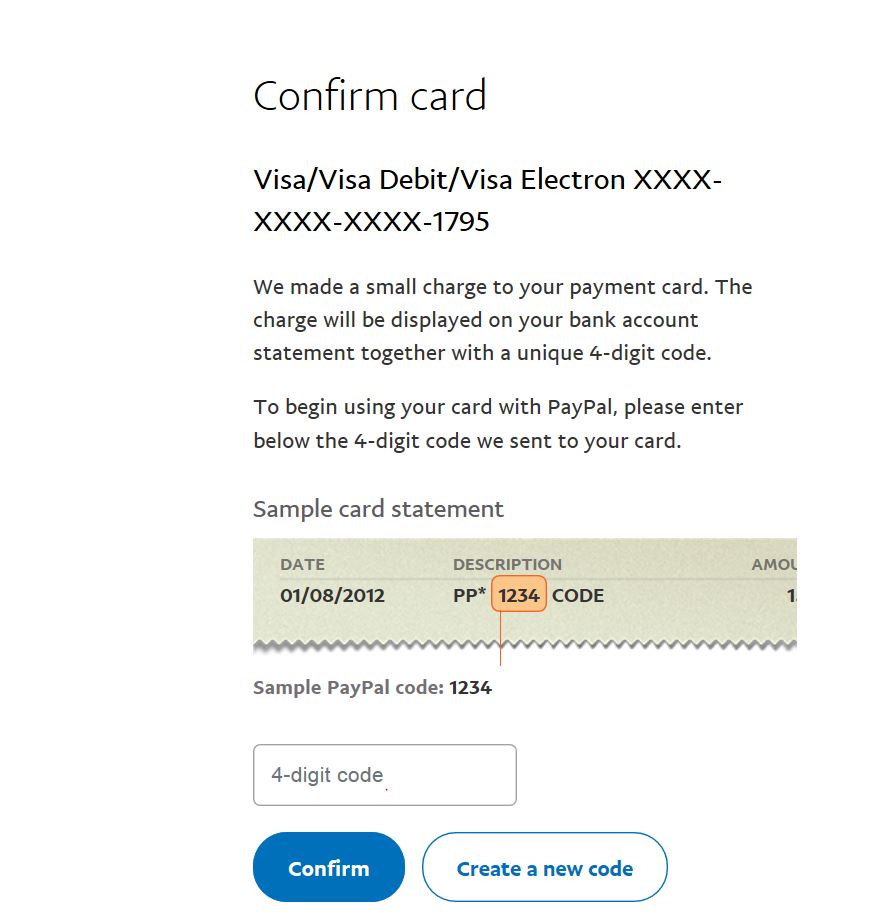Click the DATE column header in sample statement
Viewport: 891px width, 914px height.
click(x=302, y=564)
